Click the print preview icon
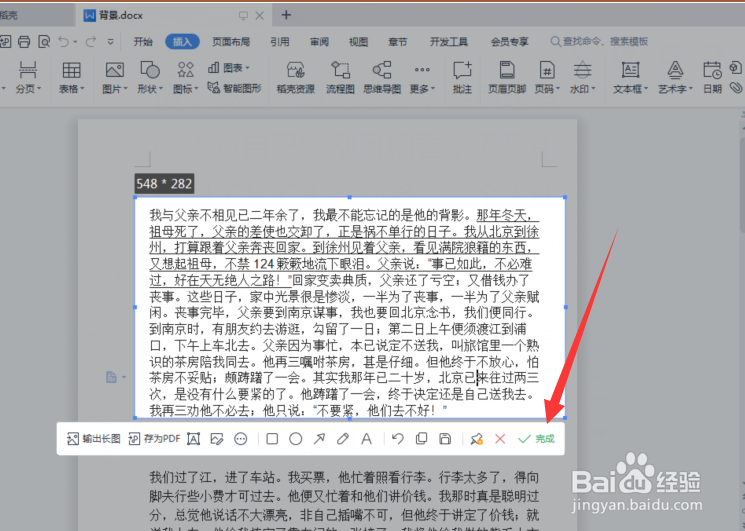This screenshot has height=531, width=745. coord(44,42)
